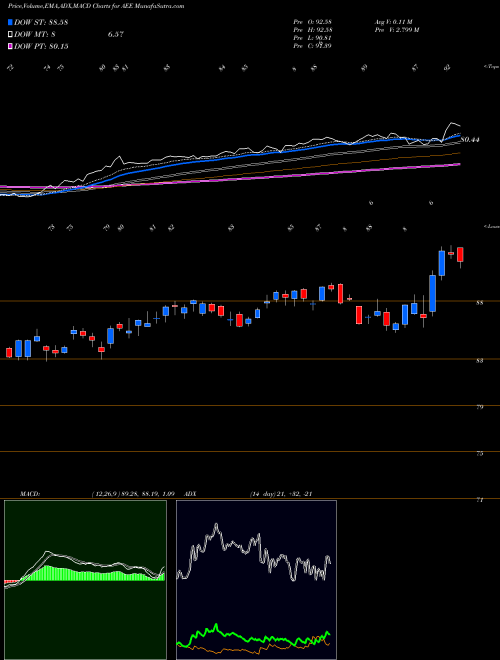Screen dimensions: 500x660
Task: Click the 83 price axis label
Action: coord(481,360)
